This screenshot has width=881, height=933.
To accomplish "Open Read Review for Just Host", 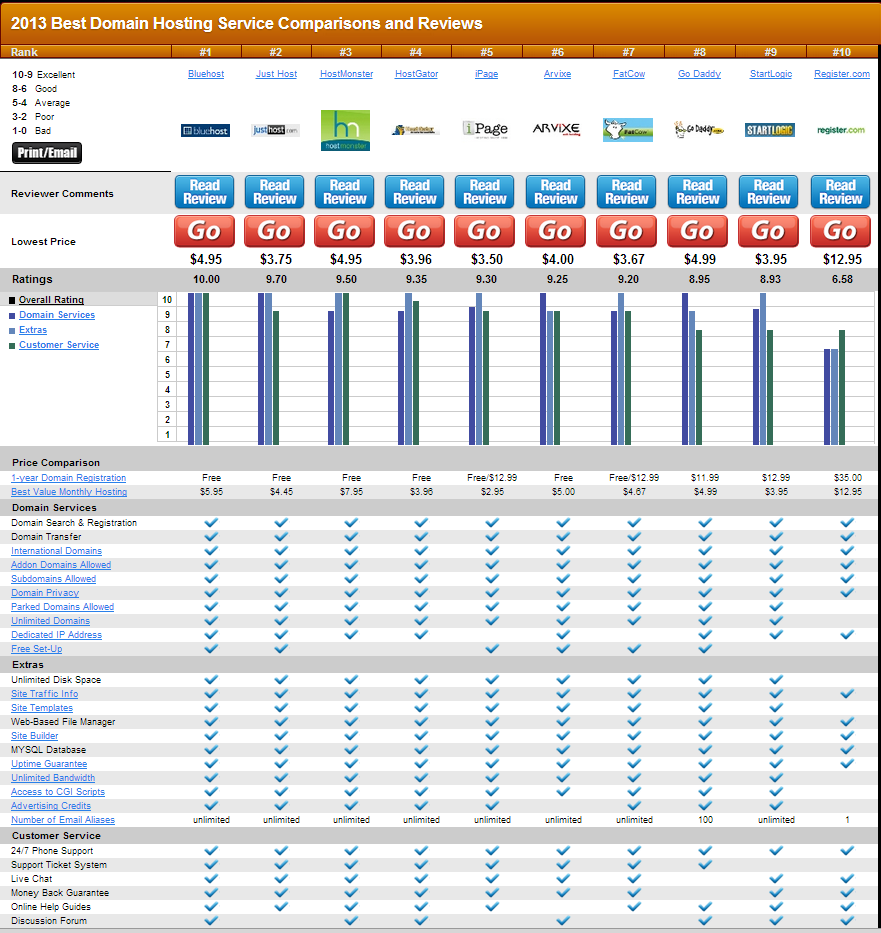I will click(x=275, y=192).
